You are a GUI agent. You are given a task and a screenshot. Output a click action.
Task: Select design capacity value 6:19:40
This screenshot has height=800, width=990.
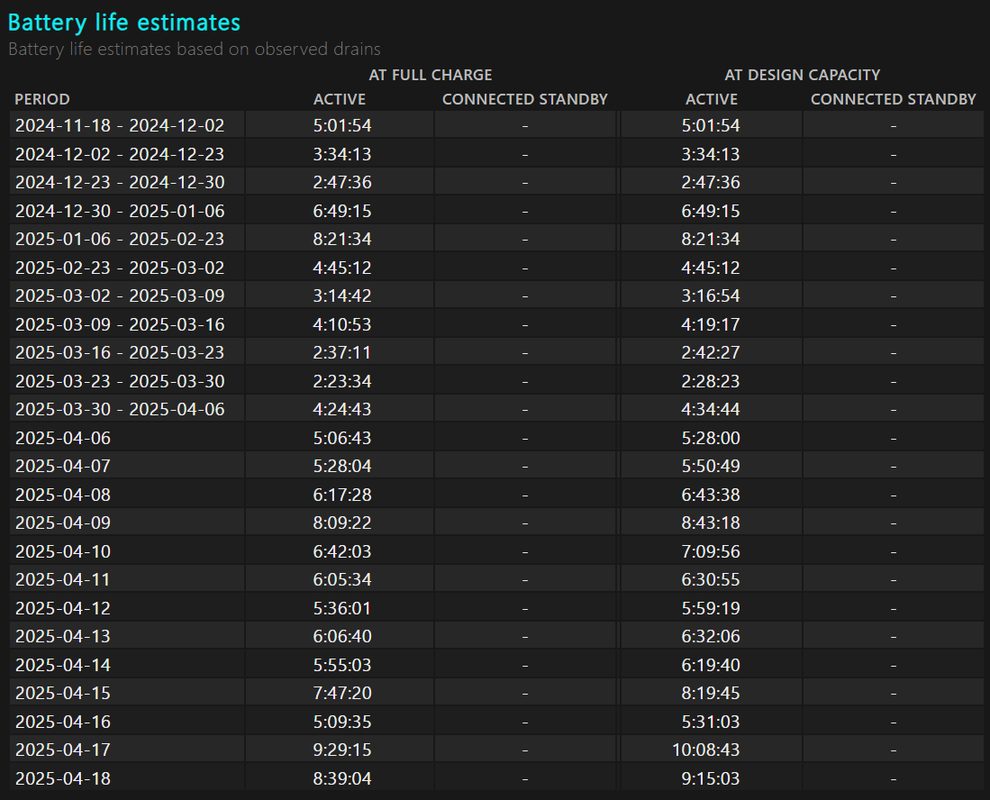[710, 666]
